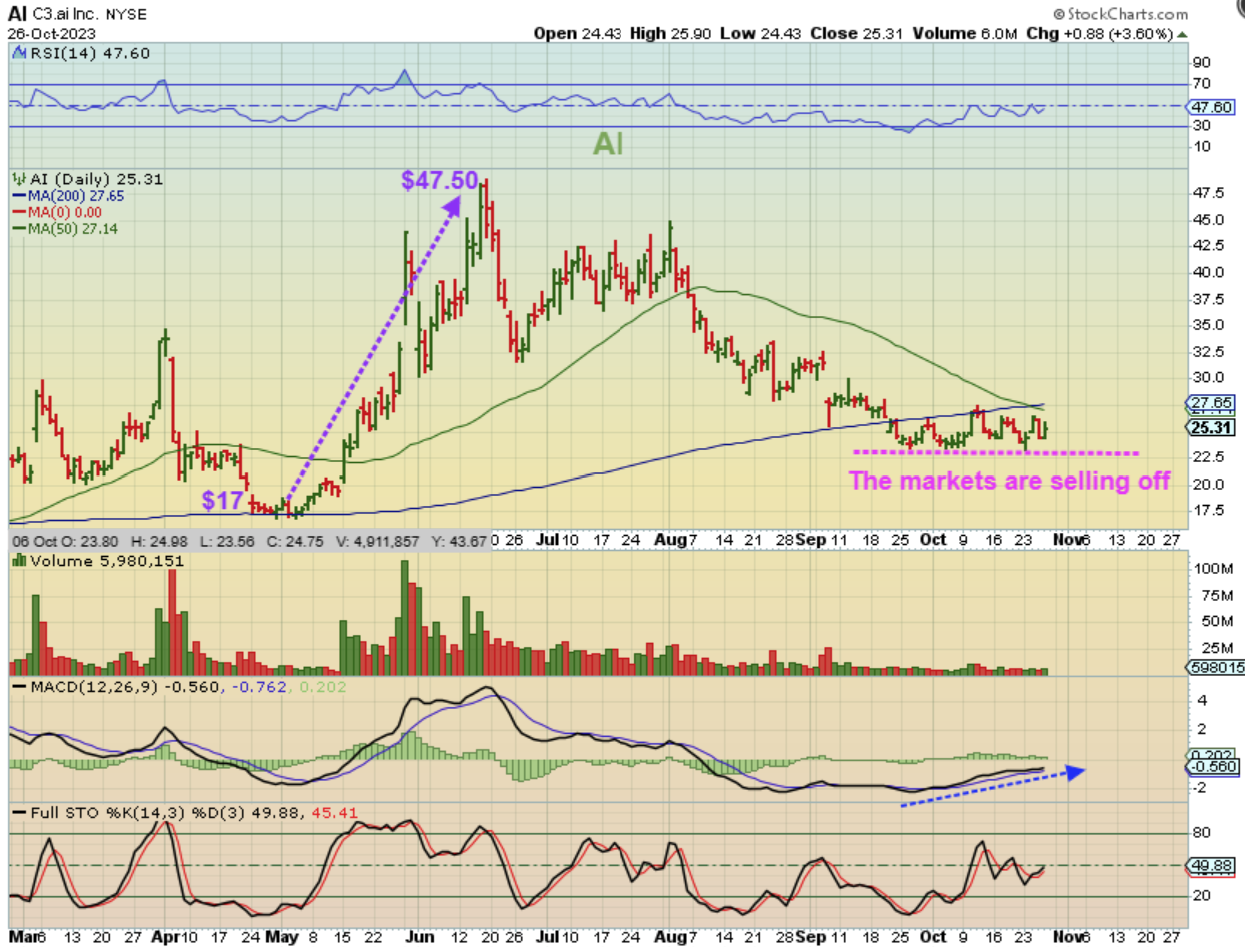This screenshot has width=1245, height=948.
Task: Click the green up arrow after the Chg value
Action: point(1182,32)
